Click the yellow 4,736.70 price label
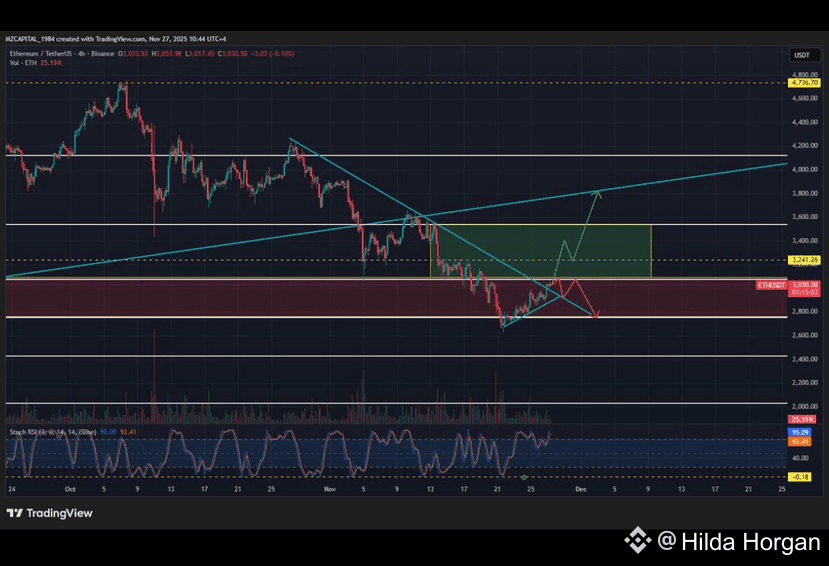Screen dimensions: 829x566 click(x=804, y=82)
